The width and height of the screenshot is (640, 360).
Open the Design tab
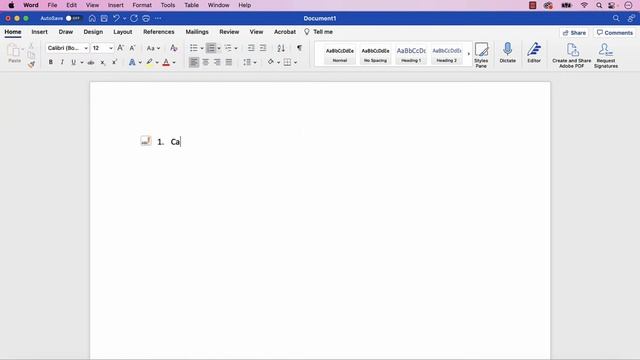click(93, 32)
